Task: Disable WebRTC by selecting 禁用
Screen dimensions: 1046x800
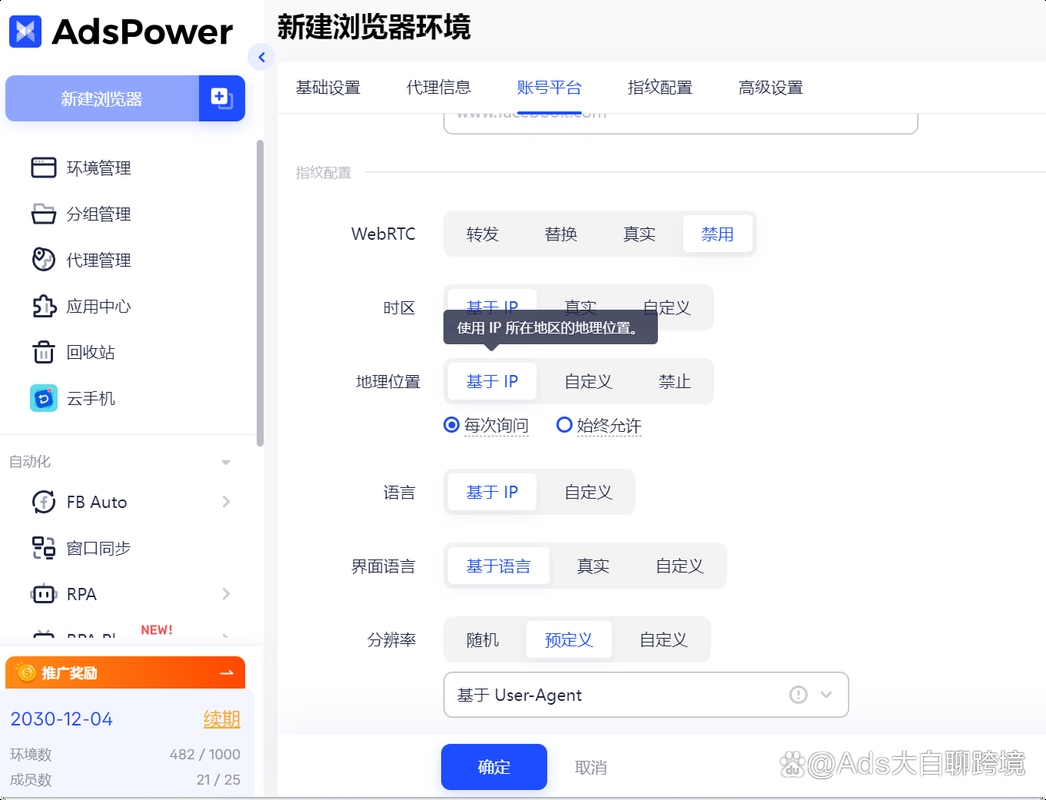Action: (x=717, y=233)
